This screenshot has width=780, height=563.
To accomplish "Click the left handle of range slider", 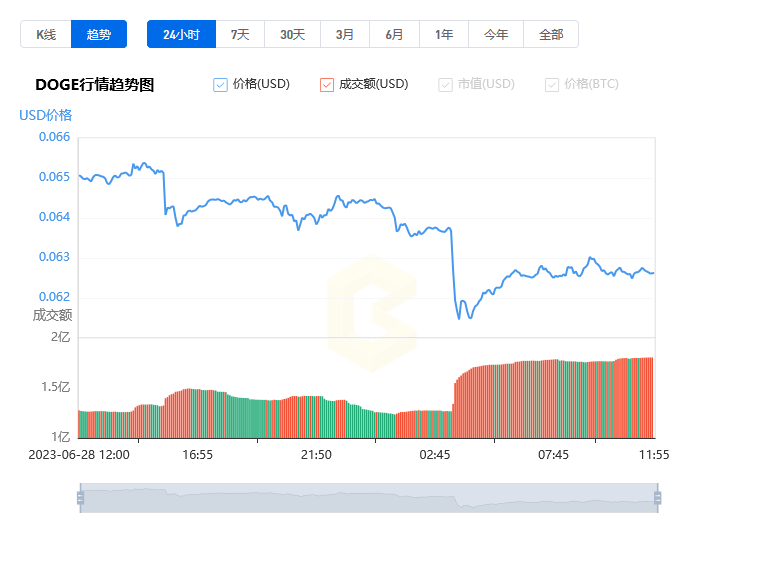I will tap(80, 497).
